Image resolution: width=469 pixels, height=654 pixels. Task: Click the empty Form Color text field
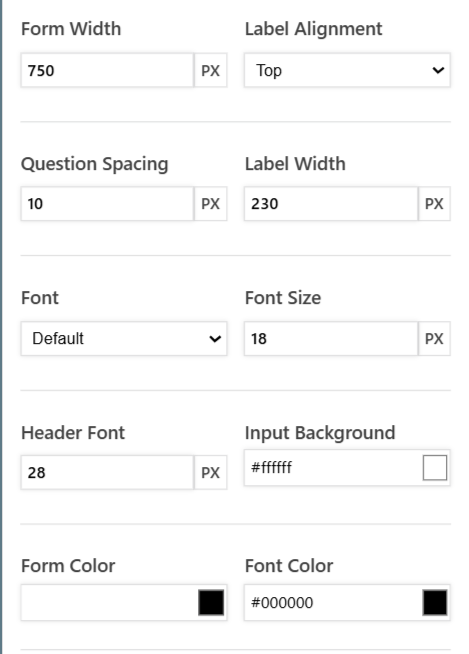click(x=108, y=603)
